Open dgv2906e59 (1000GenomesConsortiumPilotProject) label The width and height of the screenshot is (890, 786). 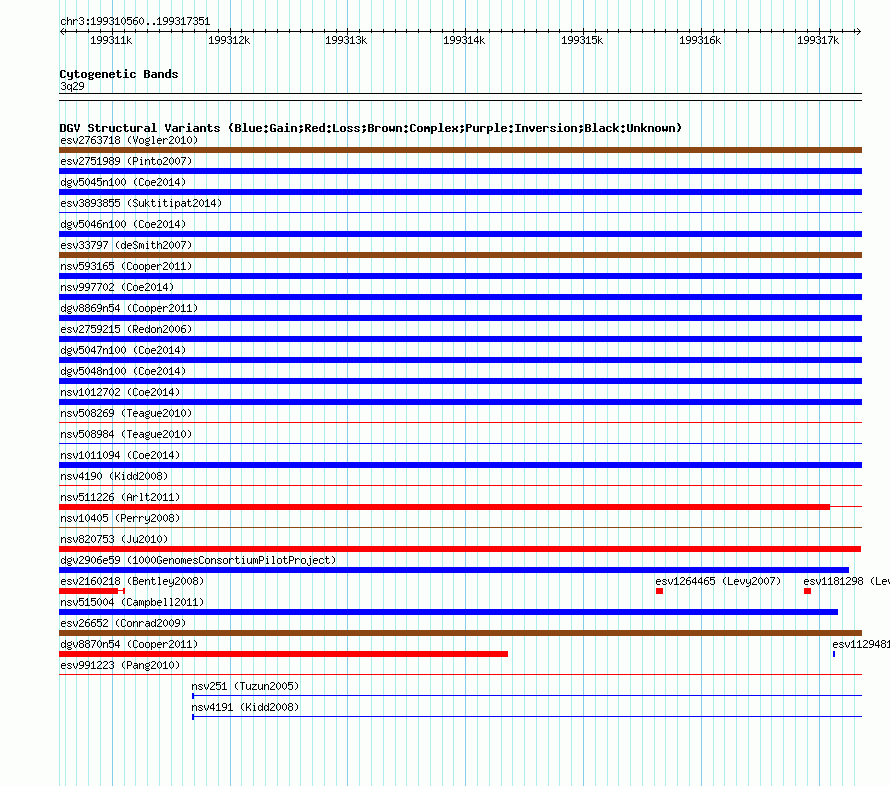(198, 560)
